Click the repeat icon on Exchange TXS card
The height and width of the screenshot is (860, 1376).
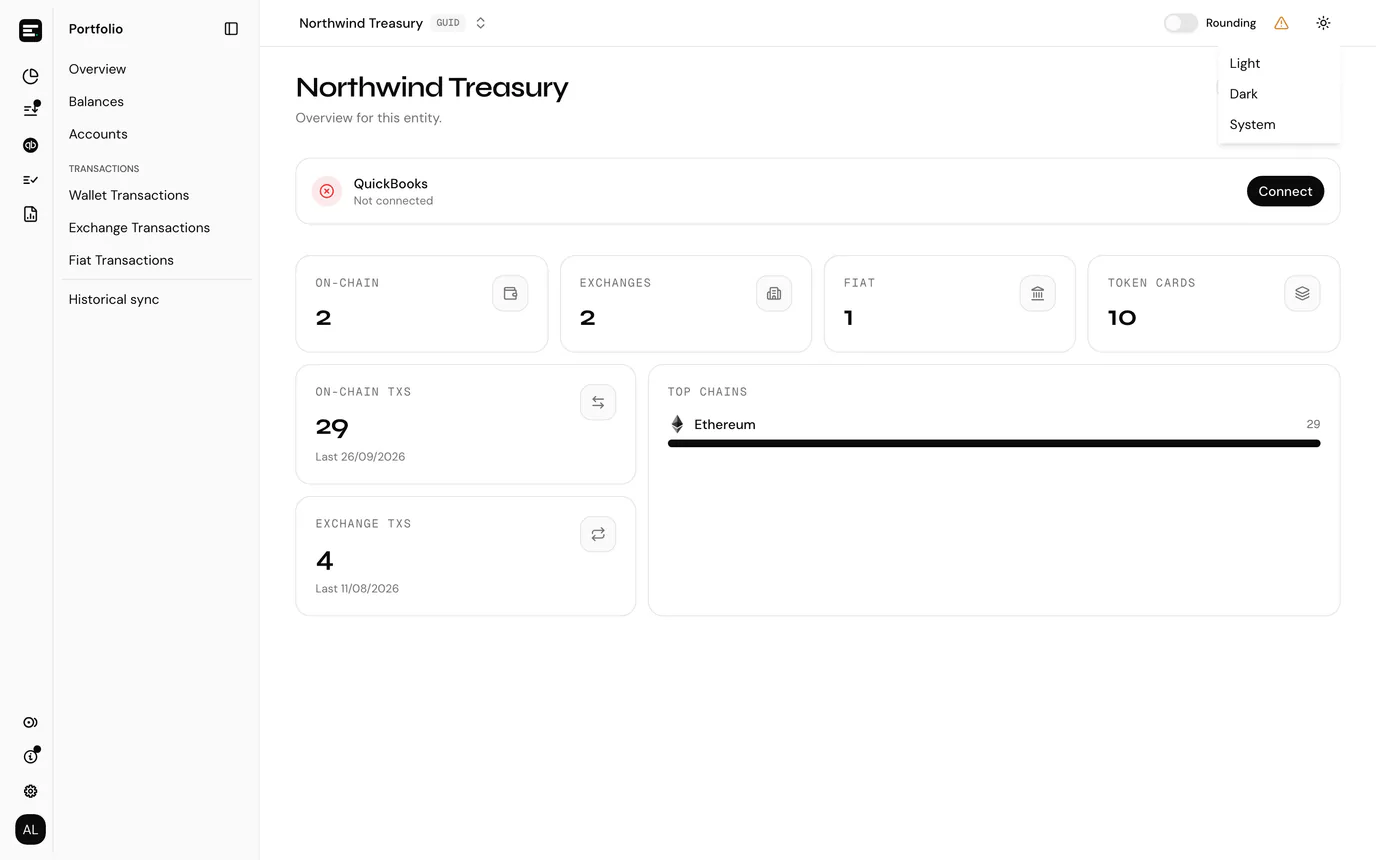point(598,534)
